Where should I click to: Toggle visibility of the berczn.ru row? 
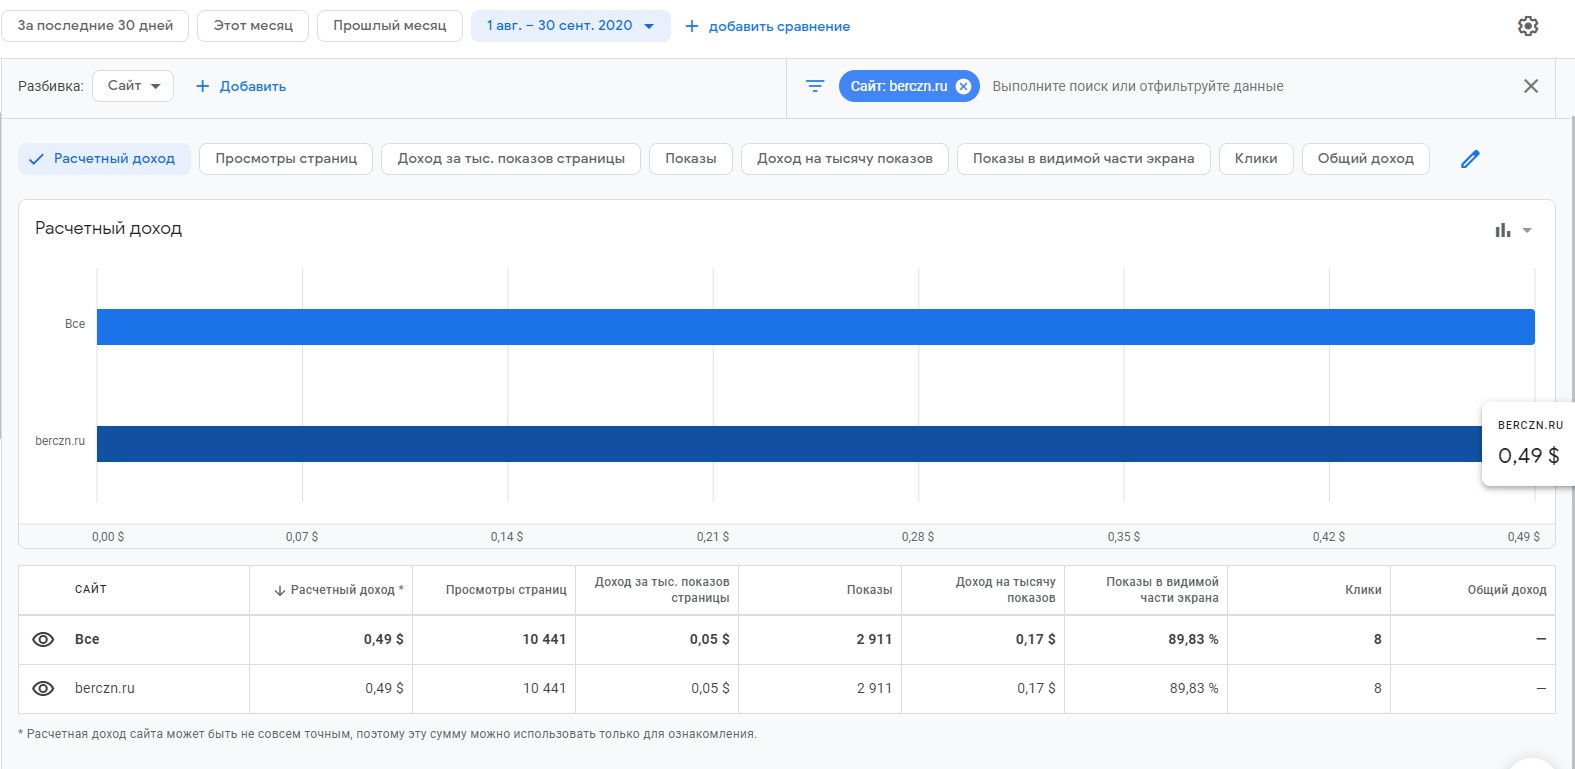point(43,688)
